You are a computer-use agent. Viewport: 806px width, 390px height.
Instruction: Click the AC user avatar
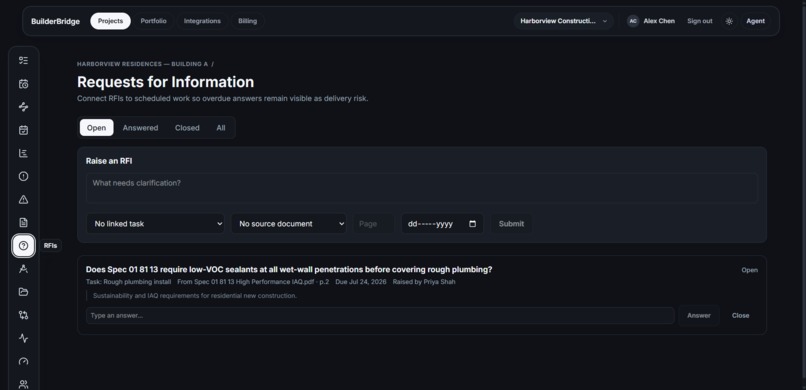[633, 21]
